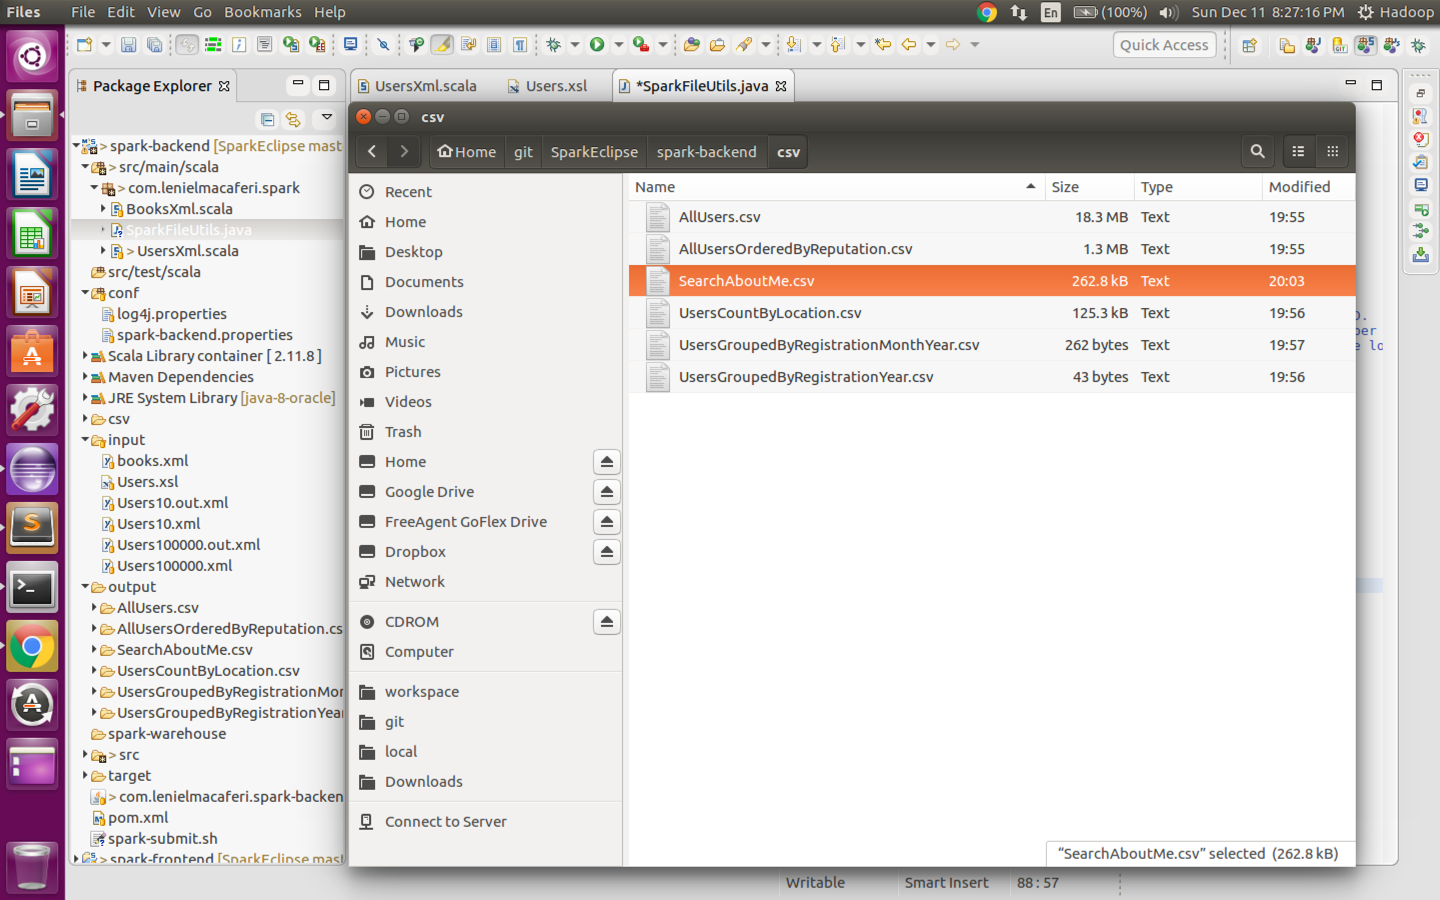Launch Terminal from the Ubuntu dock
The height and width of the screenshot is (900, 1440).
click(32, 588)
